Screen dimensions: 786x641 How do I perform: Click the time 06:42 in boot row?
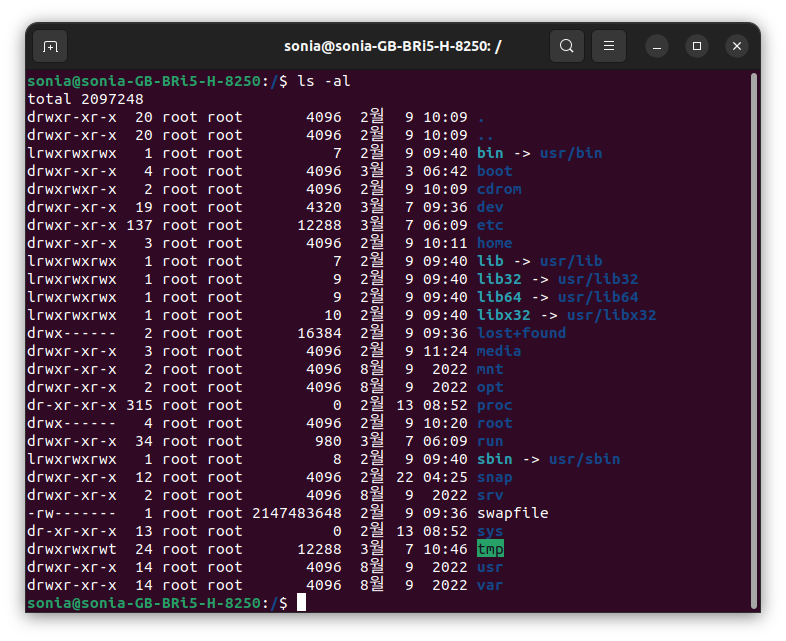pyautogui.click(x=445, y=171)
